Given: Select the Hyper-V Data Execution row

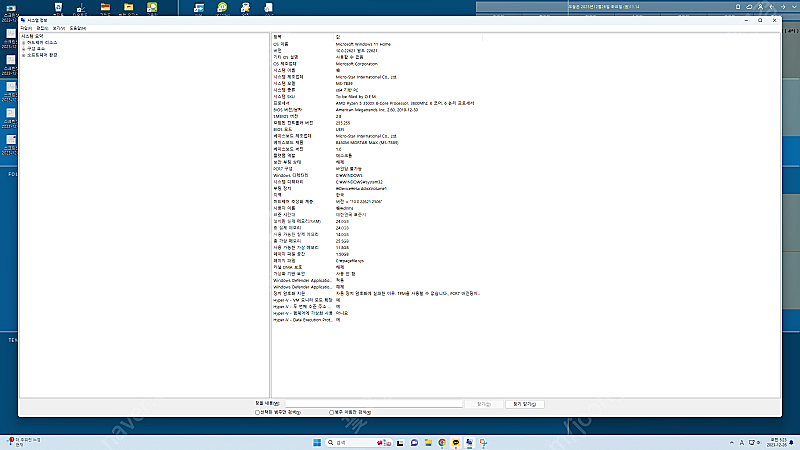Looking at the screenshot, I should 378,320.
